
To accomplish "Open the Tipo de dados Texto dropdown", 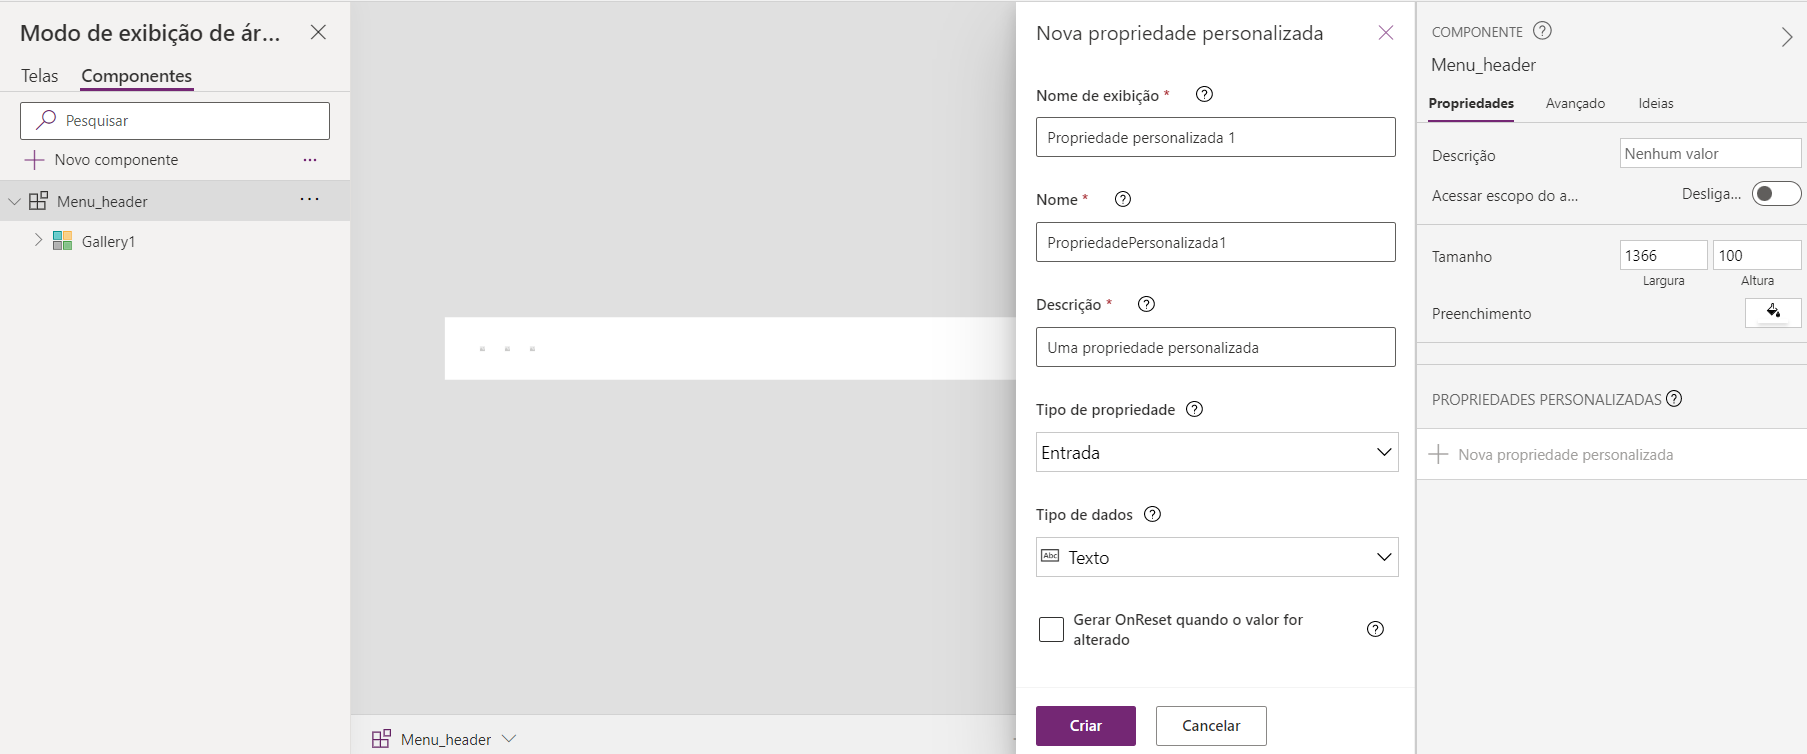I will click(1216, 557).
